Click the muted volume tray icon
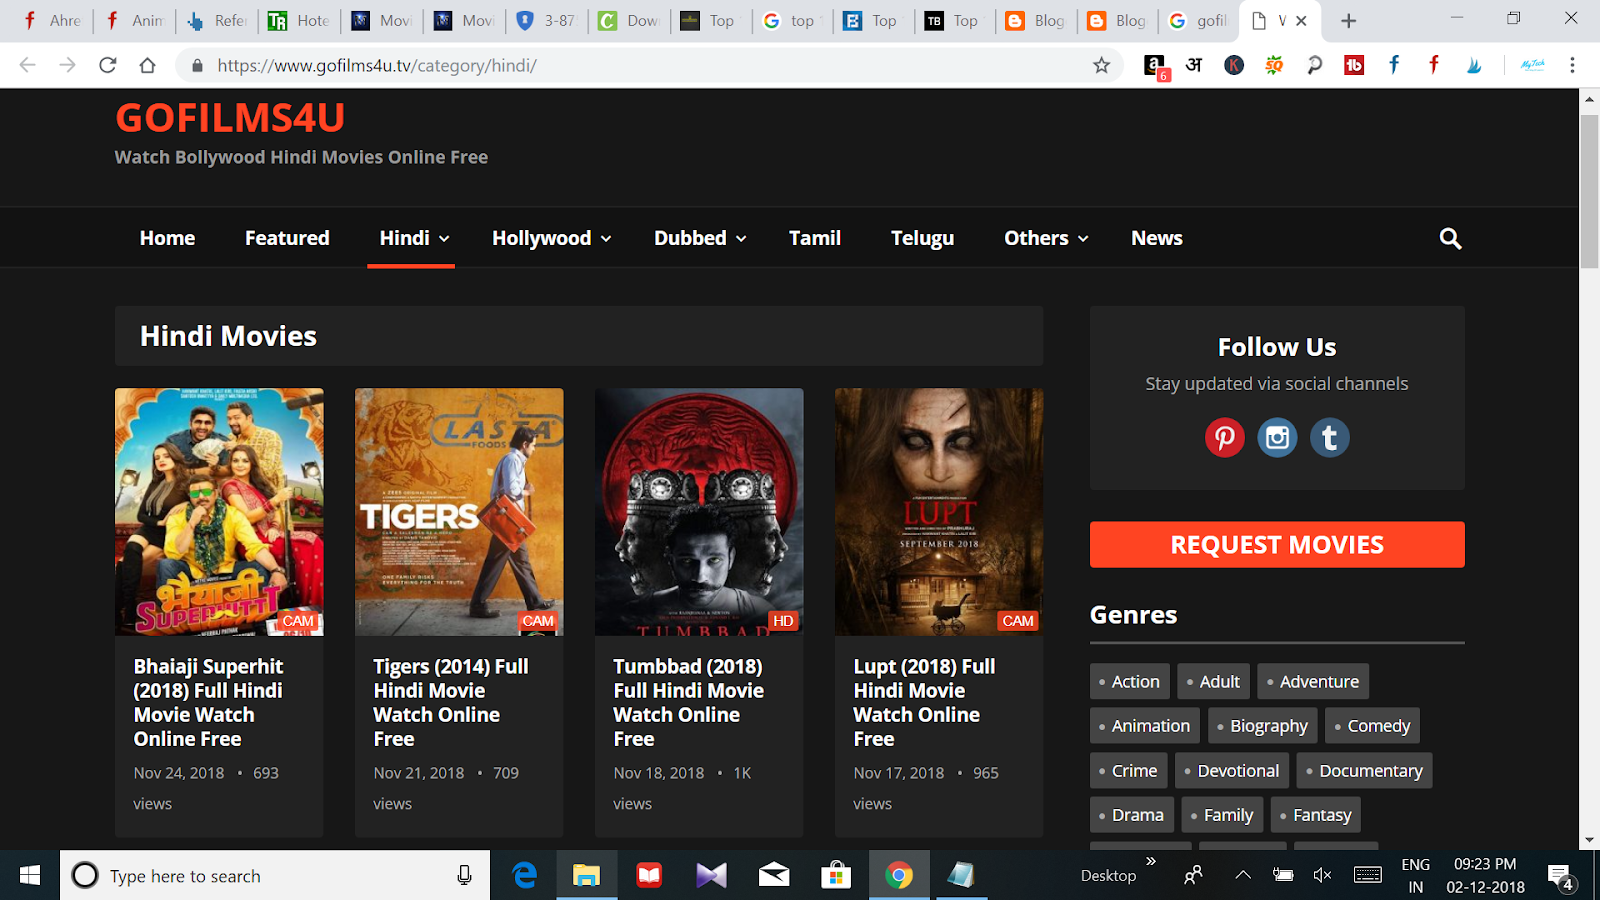The image size is (1600, 900). [x=1322, y=875]
